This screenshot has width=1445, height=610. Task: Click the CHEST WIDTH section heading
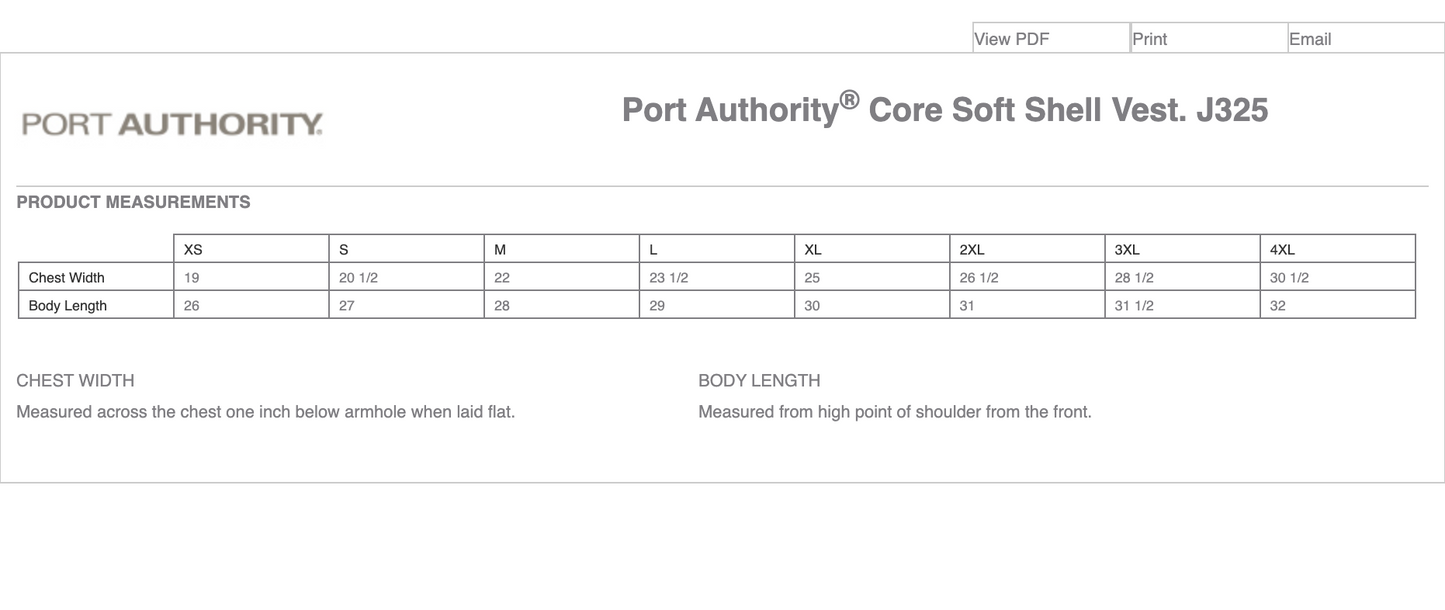tap(75, 380)
